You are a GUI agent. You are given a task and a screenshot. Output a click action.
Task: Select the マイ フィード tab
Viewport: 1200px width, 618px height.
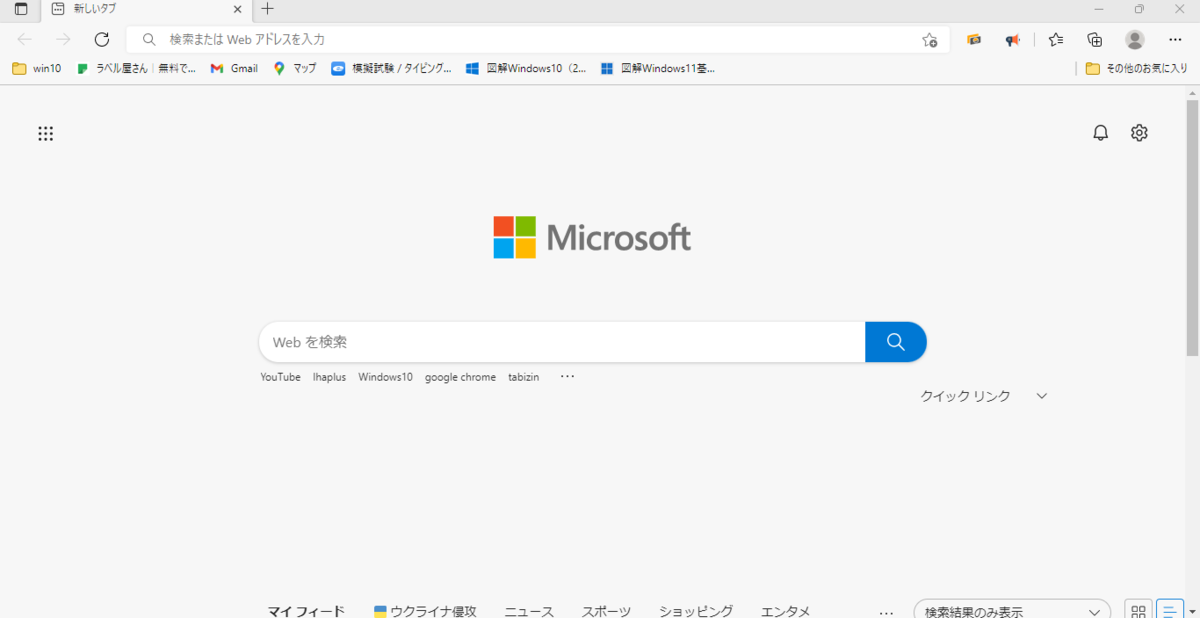tap(306, 611)
